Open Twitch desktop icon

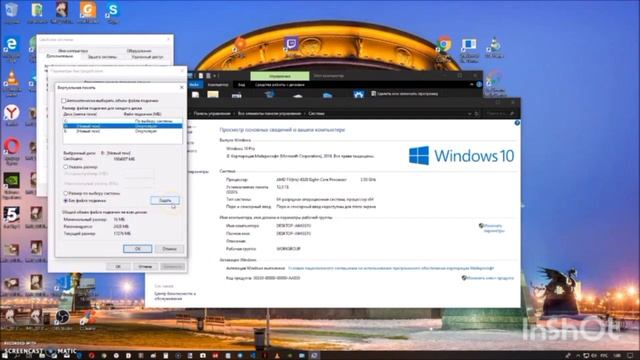[291, 46]
